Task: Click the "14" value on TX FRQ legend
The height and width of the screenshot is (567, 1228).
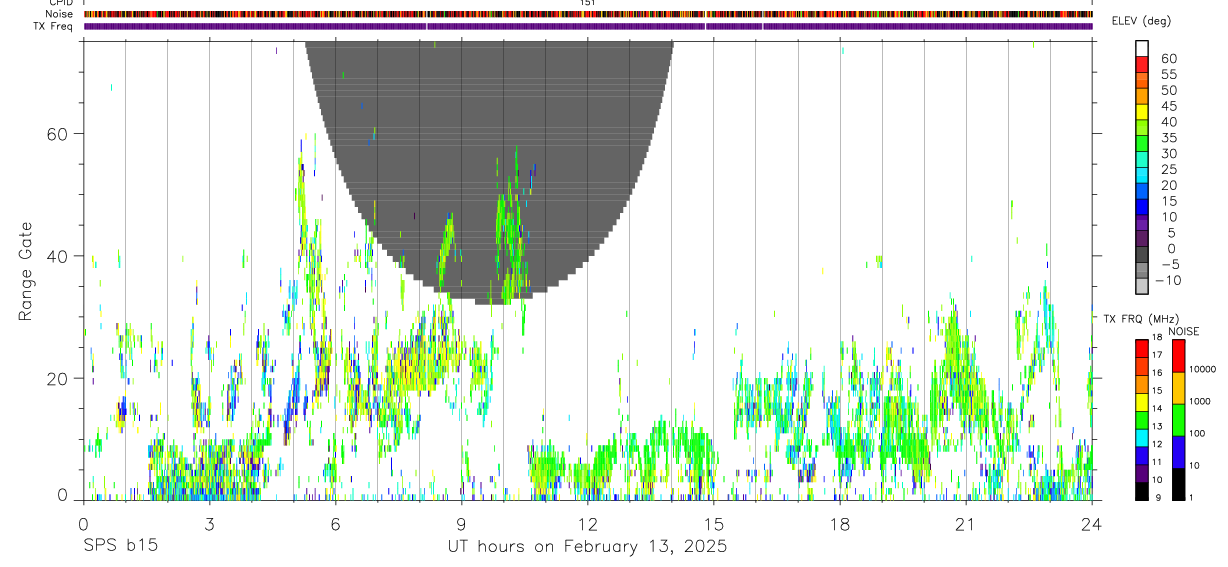Action: tap(1157, 409)
